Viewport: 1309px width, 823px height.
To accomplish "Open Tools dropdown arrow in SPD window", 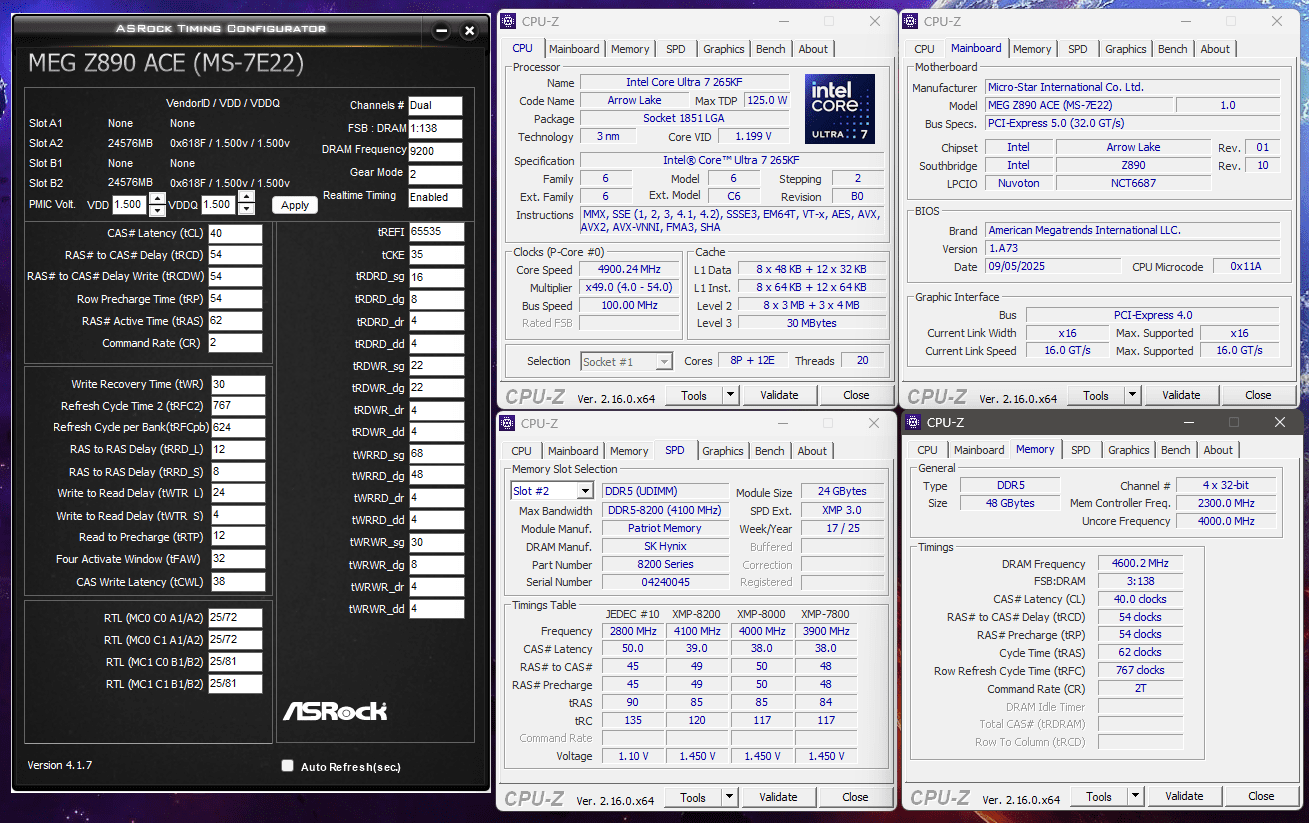I will (x=729, y=797).
